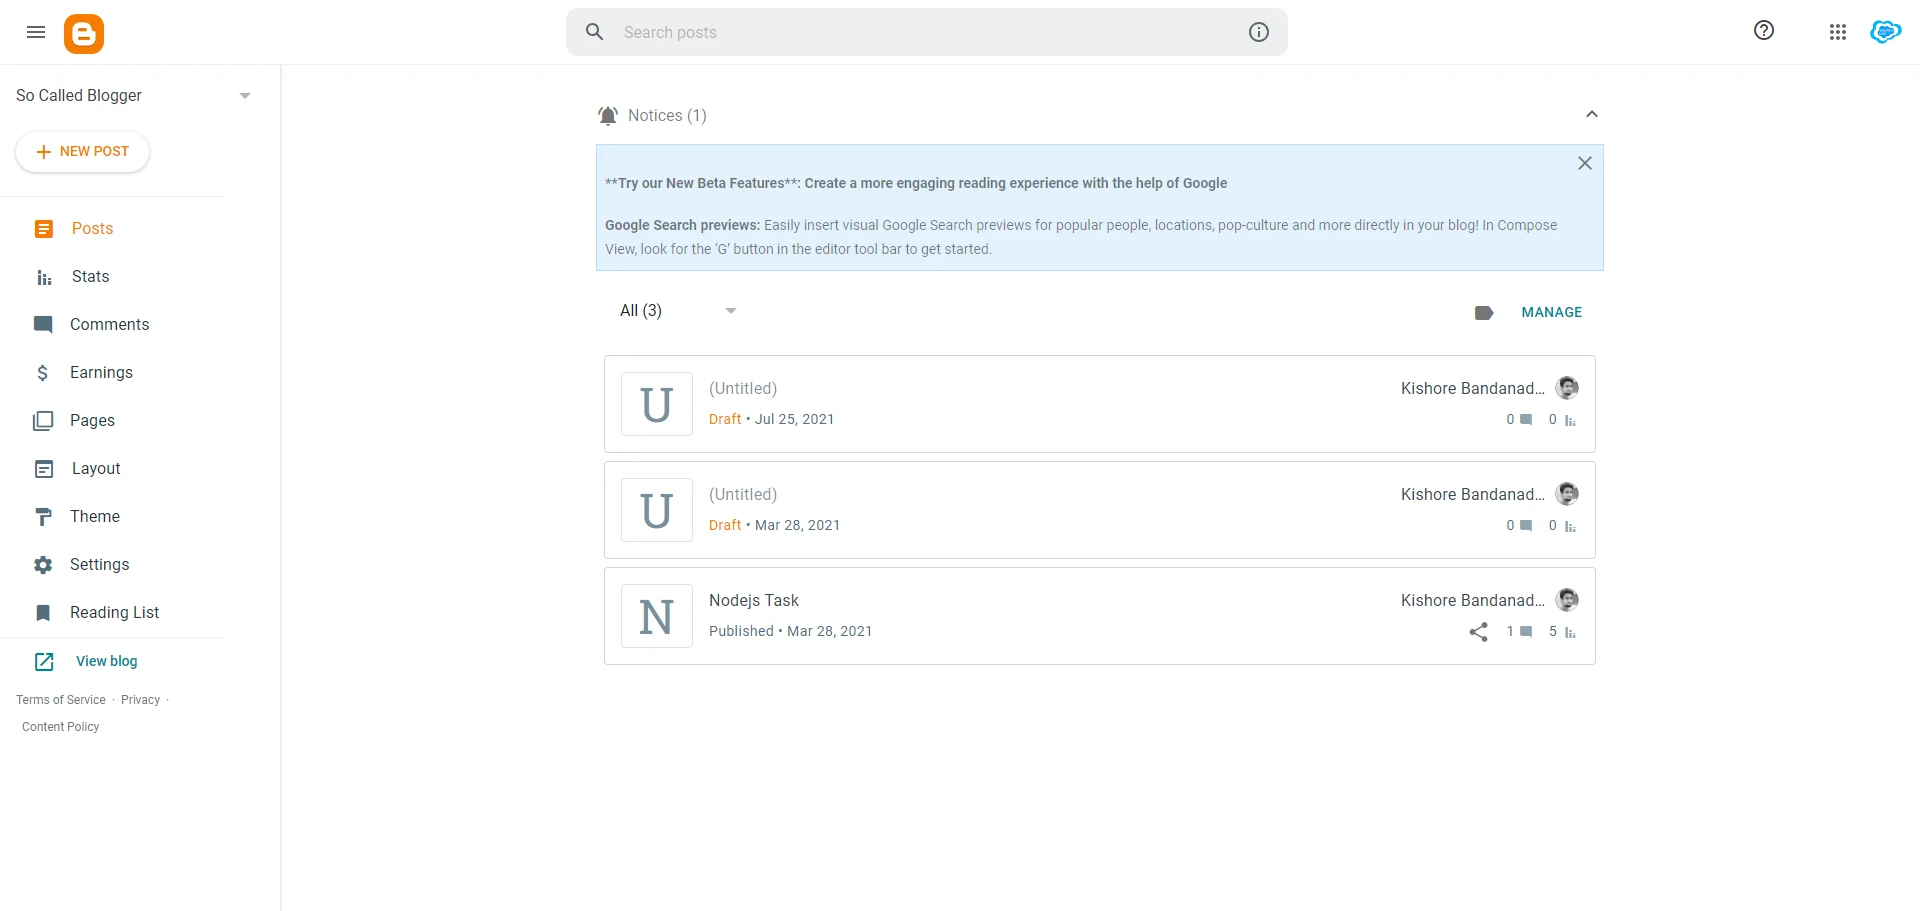Open Comments from the sidebar icon
Screen dimensions: 1920x911
pos(42,324)
